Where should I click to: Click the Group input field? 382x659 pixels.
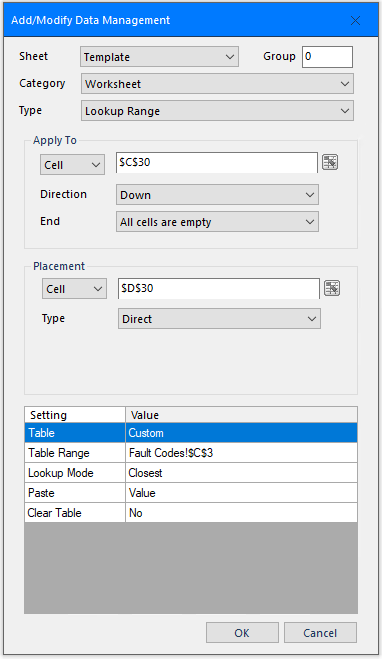coord(327,57)
